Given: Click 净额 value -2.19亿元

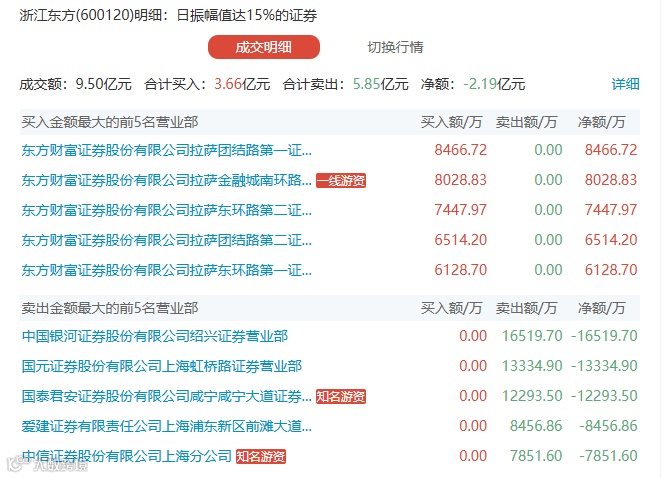Looking at the screenshot, I should pos(494,84).
